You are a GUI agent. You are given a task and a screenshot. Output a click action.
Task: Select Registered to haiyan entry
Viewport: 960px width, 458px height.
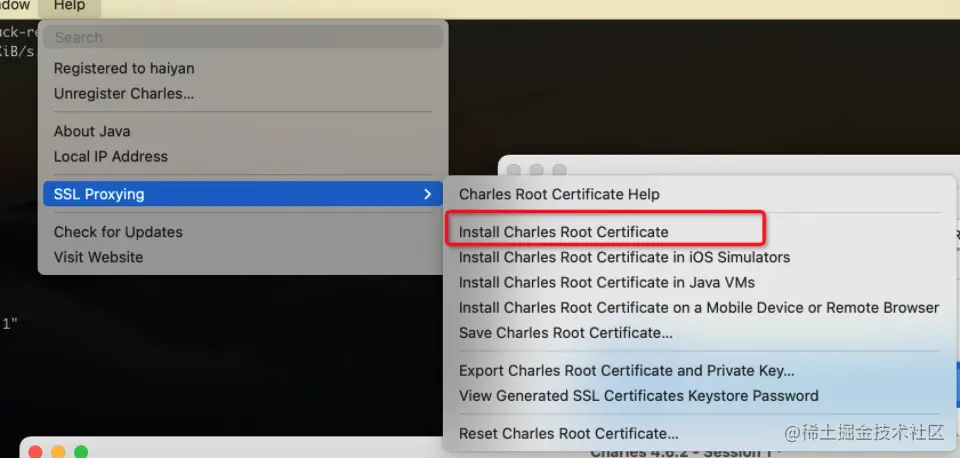coord(243,69)
